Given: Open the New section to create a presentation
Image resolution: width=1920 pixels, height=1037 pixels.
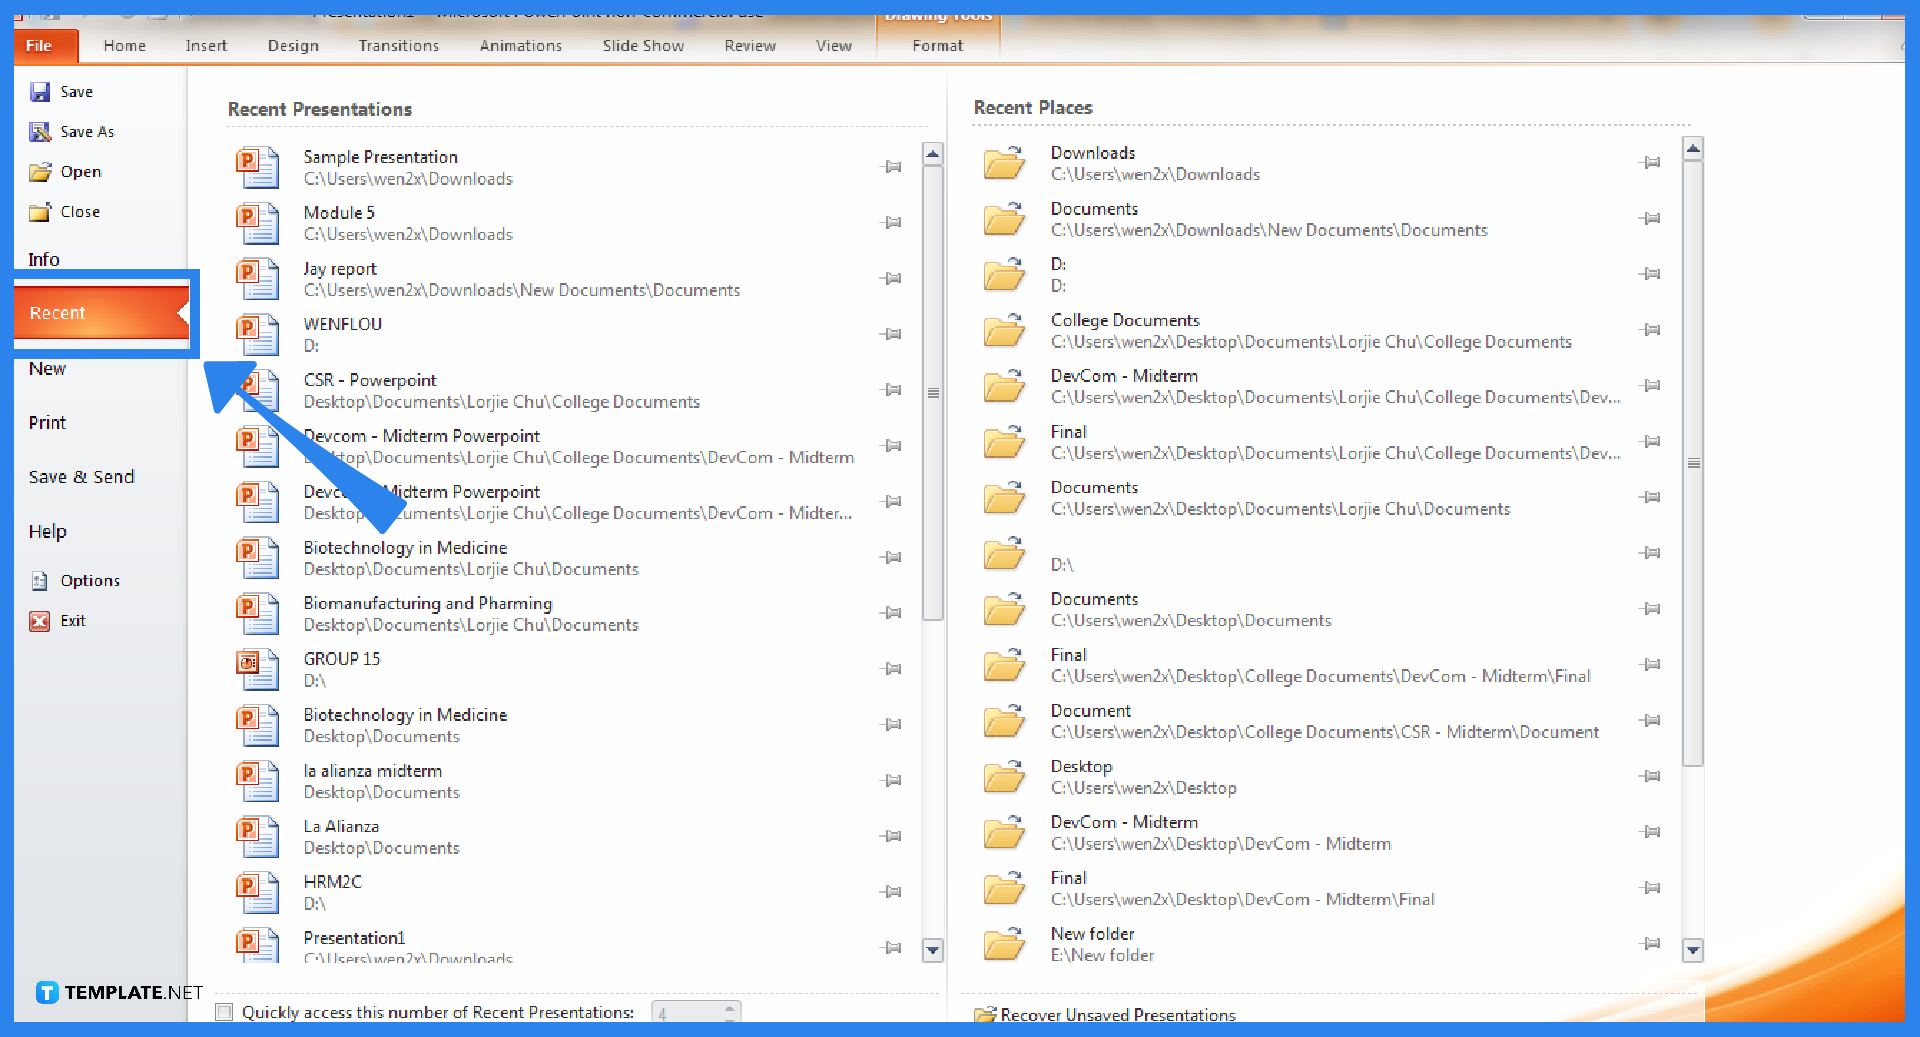Looking at the screenshot, I should [46, 368].
